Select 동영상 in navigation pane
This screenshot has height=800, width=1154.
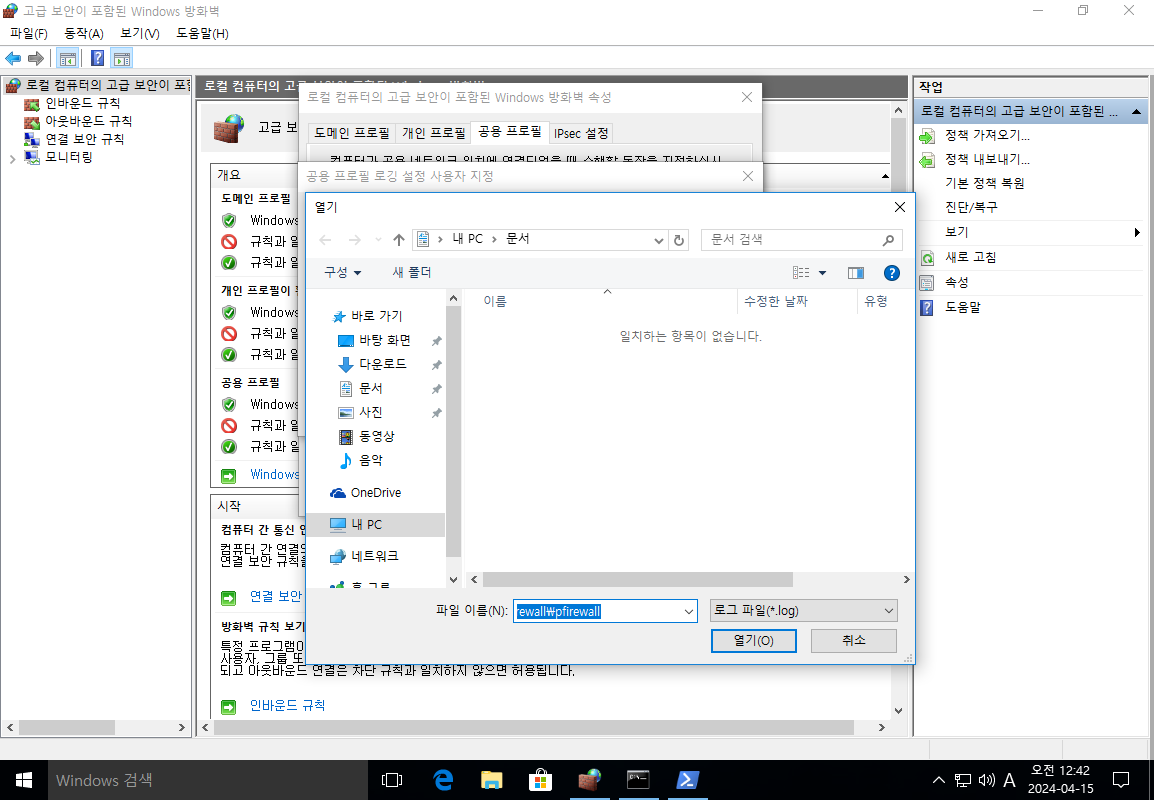click(x=376, y=436)
